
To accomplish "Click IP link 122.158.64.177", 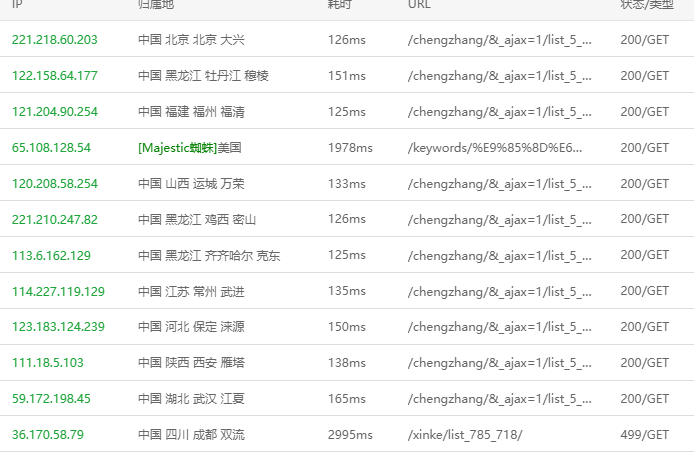I will pyautogui.click(x=54, y=76).
